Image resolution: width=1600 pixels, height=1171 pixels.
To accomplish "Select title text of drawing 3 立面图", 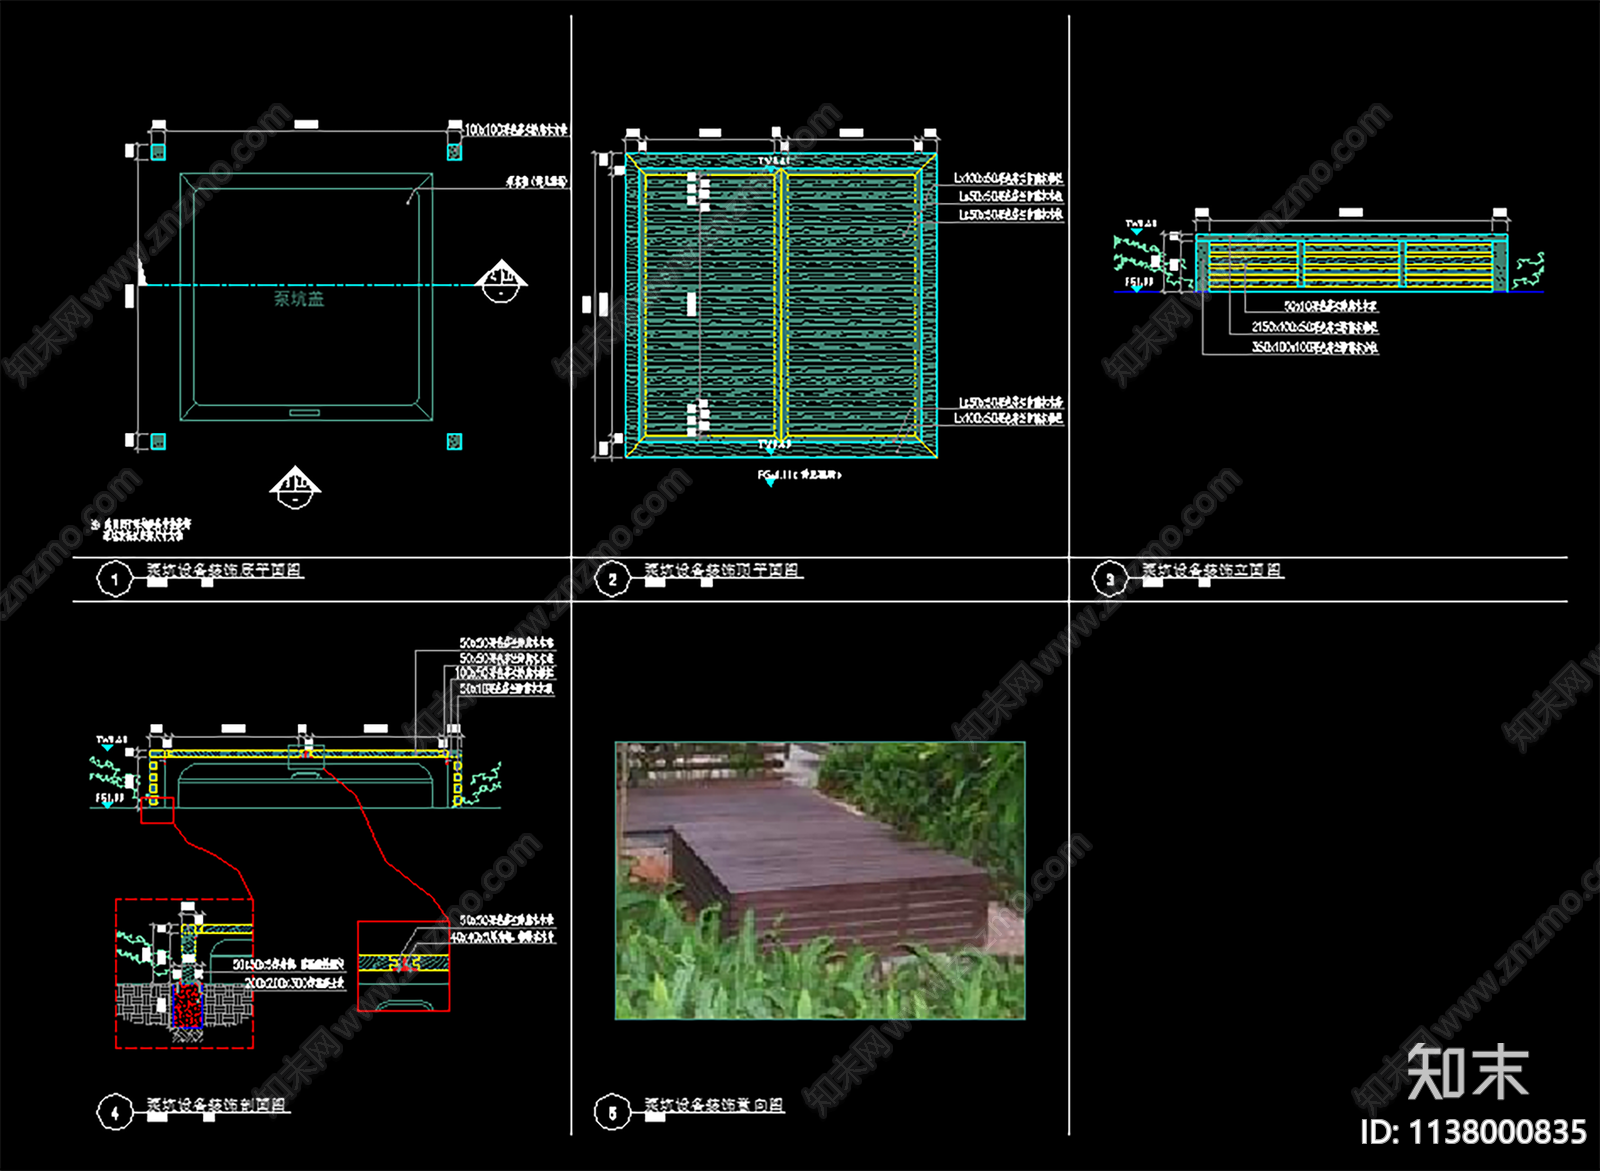I will tap(1212, 570).
